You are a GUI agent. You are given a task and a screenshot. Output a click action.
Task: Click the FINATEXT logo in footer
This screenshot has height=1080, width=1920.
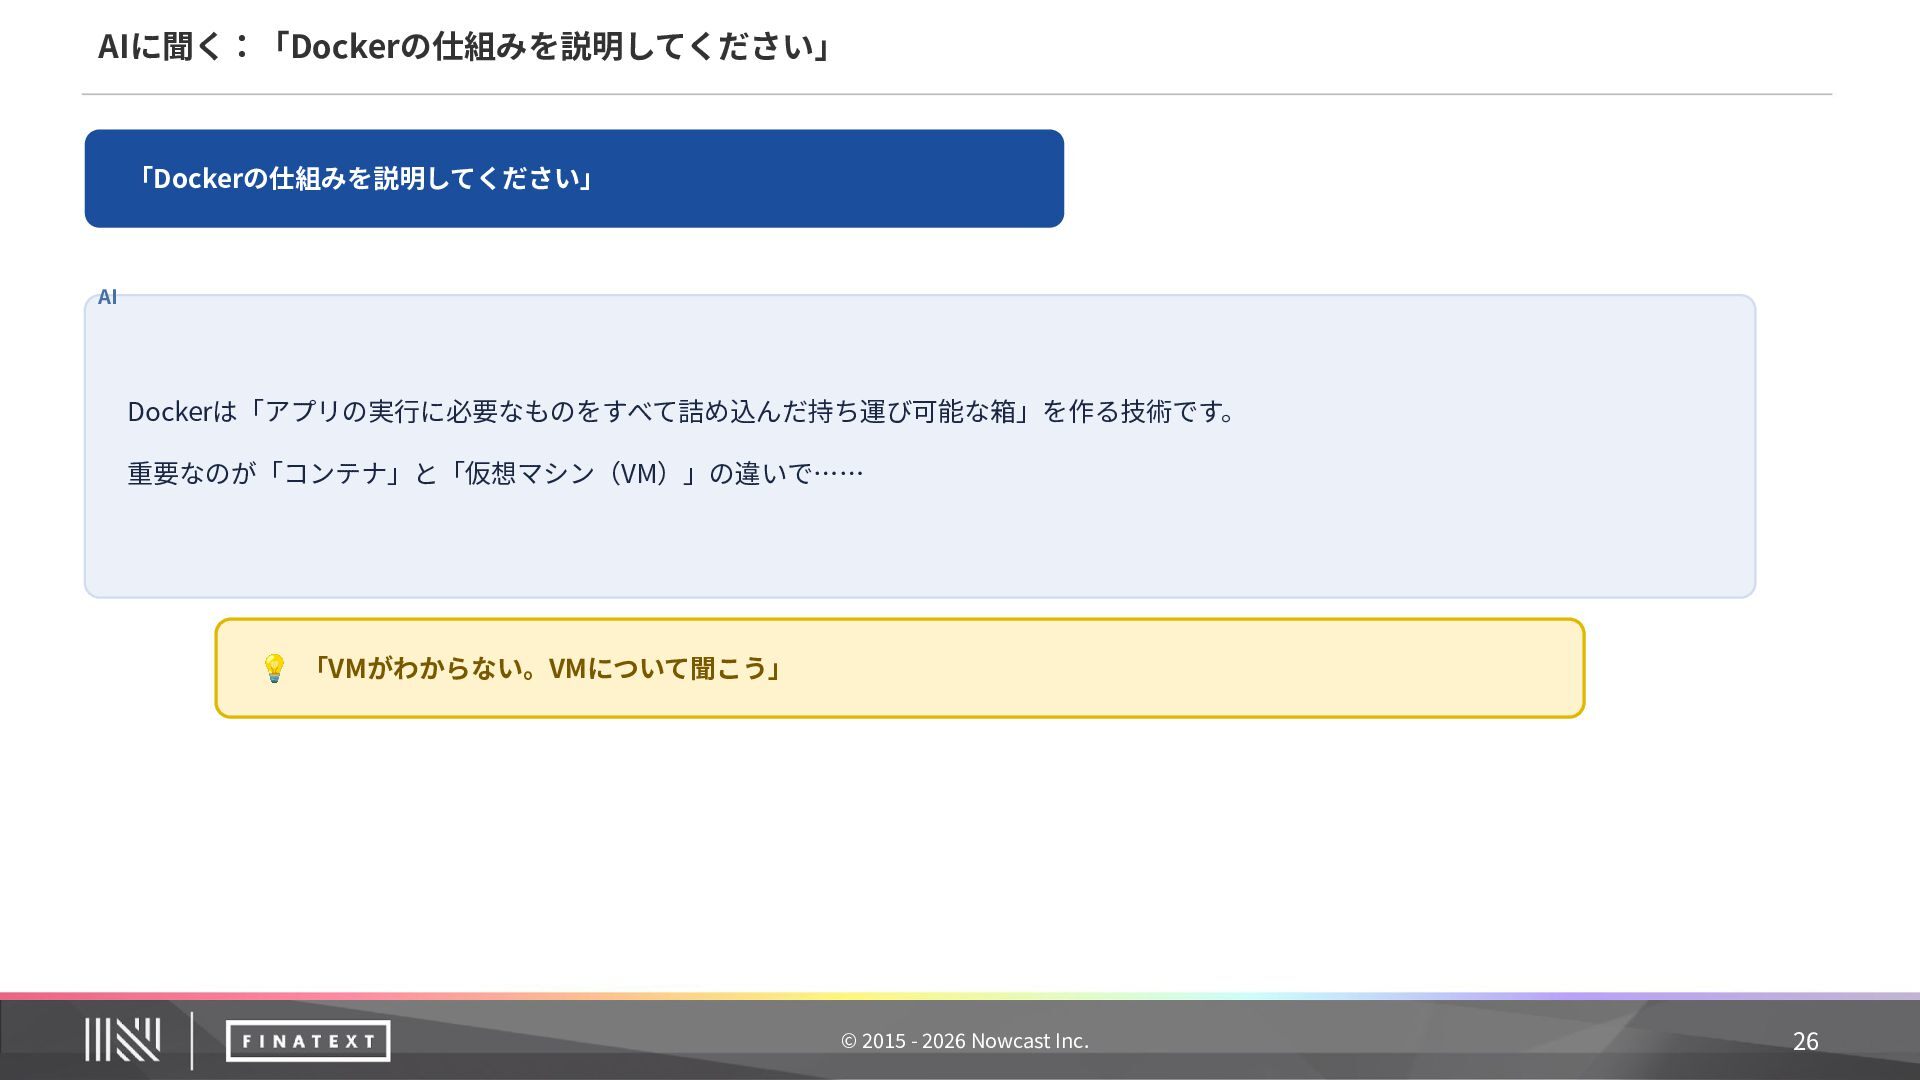click(x=308, y=1041)
